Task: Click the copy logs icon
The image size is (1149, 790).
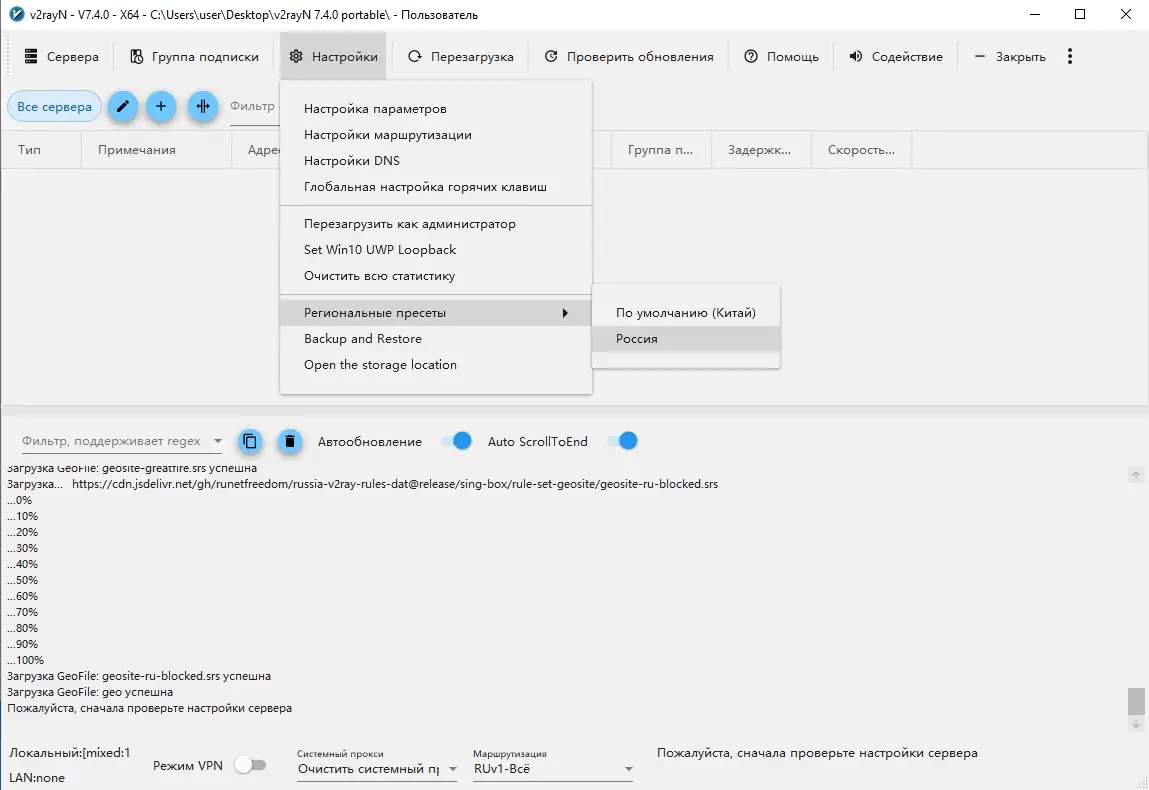Action: point(249,441)
